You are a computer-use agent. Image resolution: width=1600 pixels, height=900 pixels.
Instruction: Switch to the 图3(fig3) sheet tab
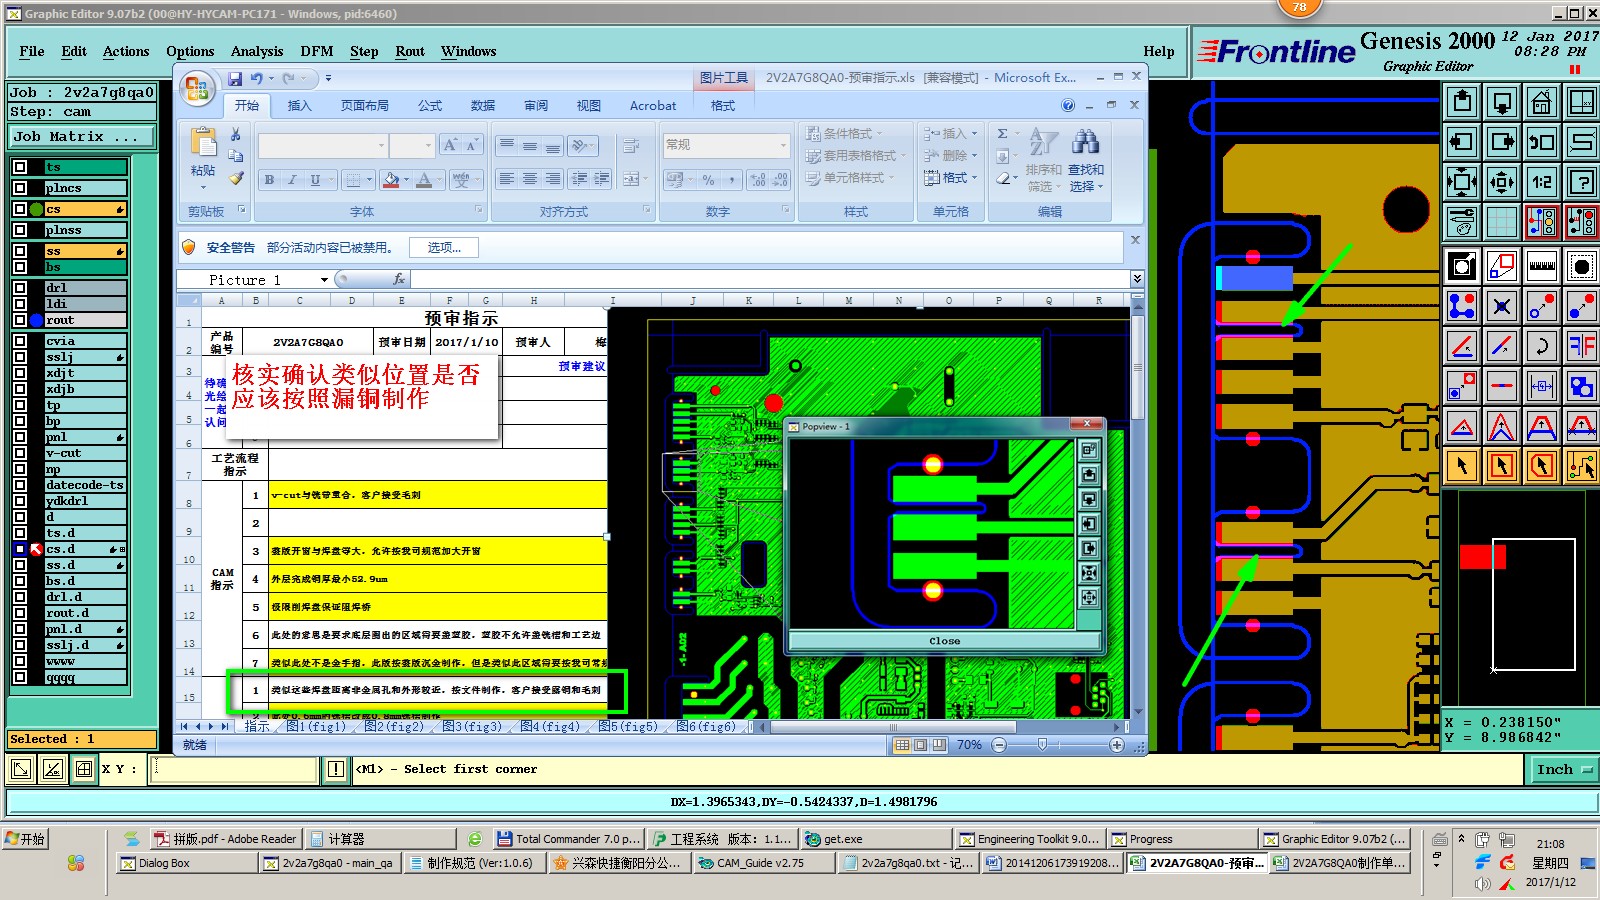point(472,726)
